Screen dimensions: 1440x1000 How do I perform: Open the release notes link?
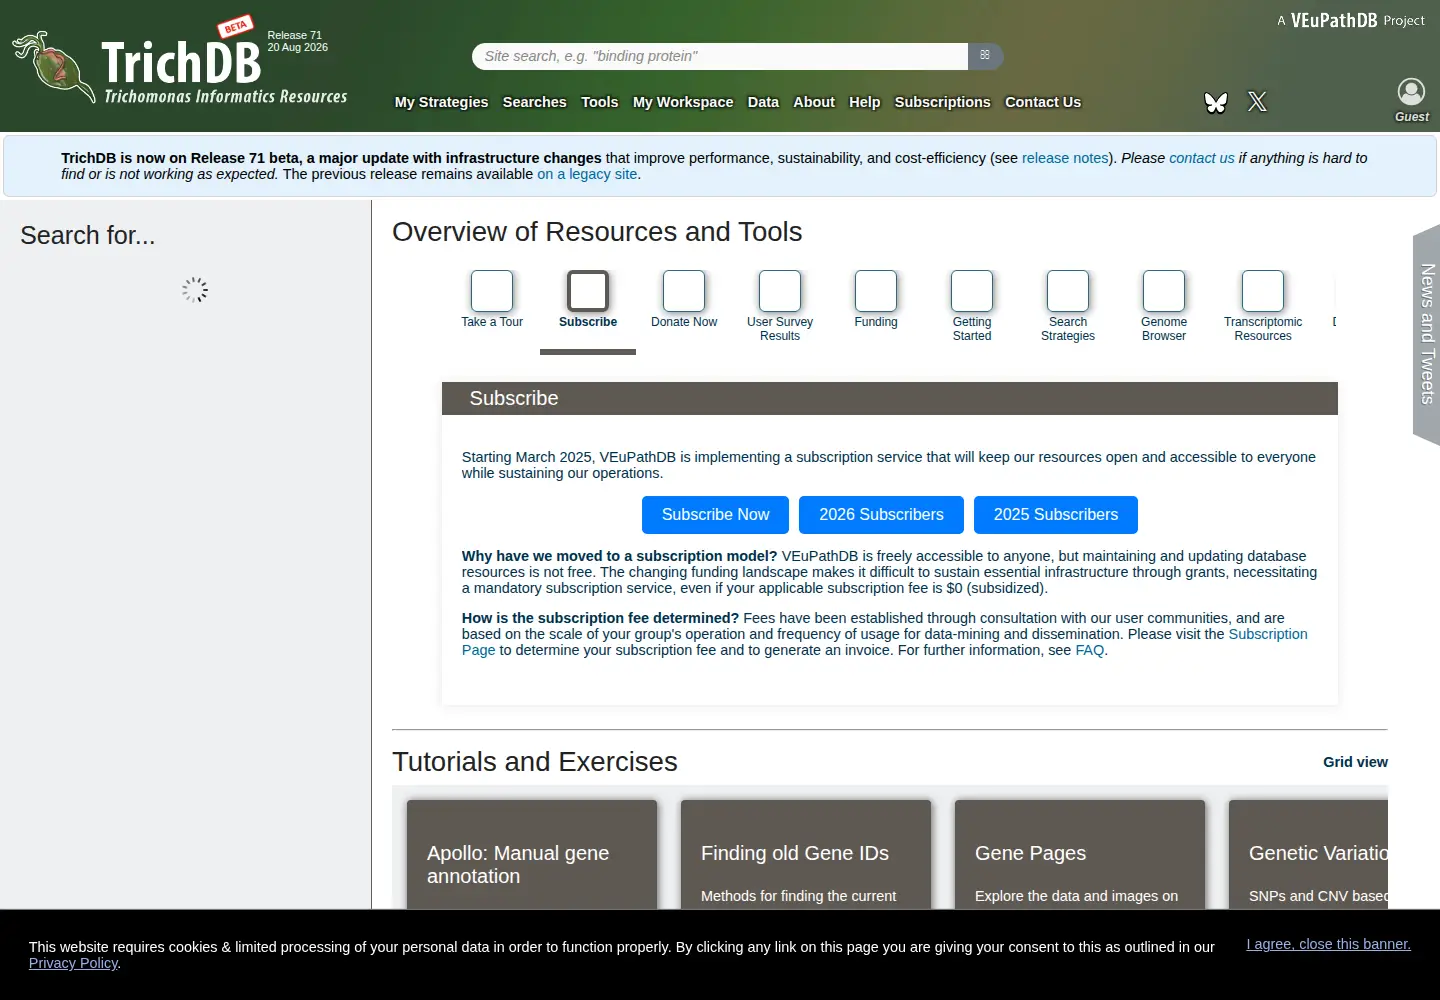pyautogui.click(x=1065, y=158)
